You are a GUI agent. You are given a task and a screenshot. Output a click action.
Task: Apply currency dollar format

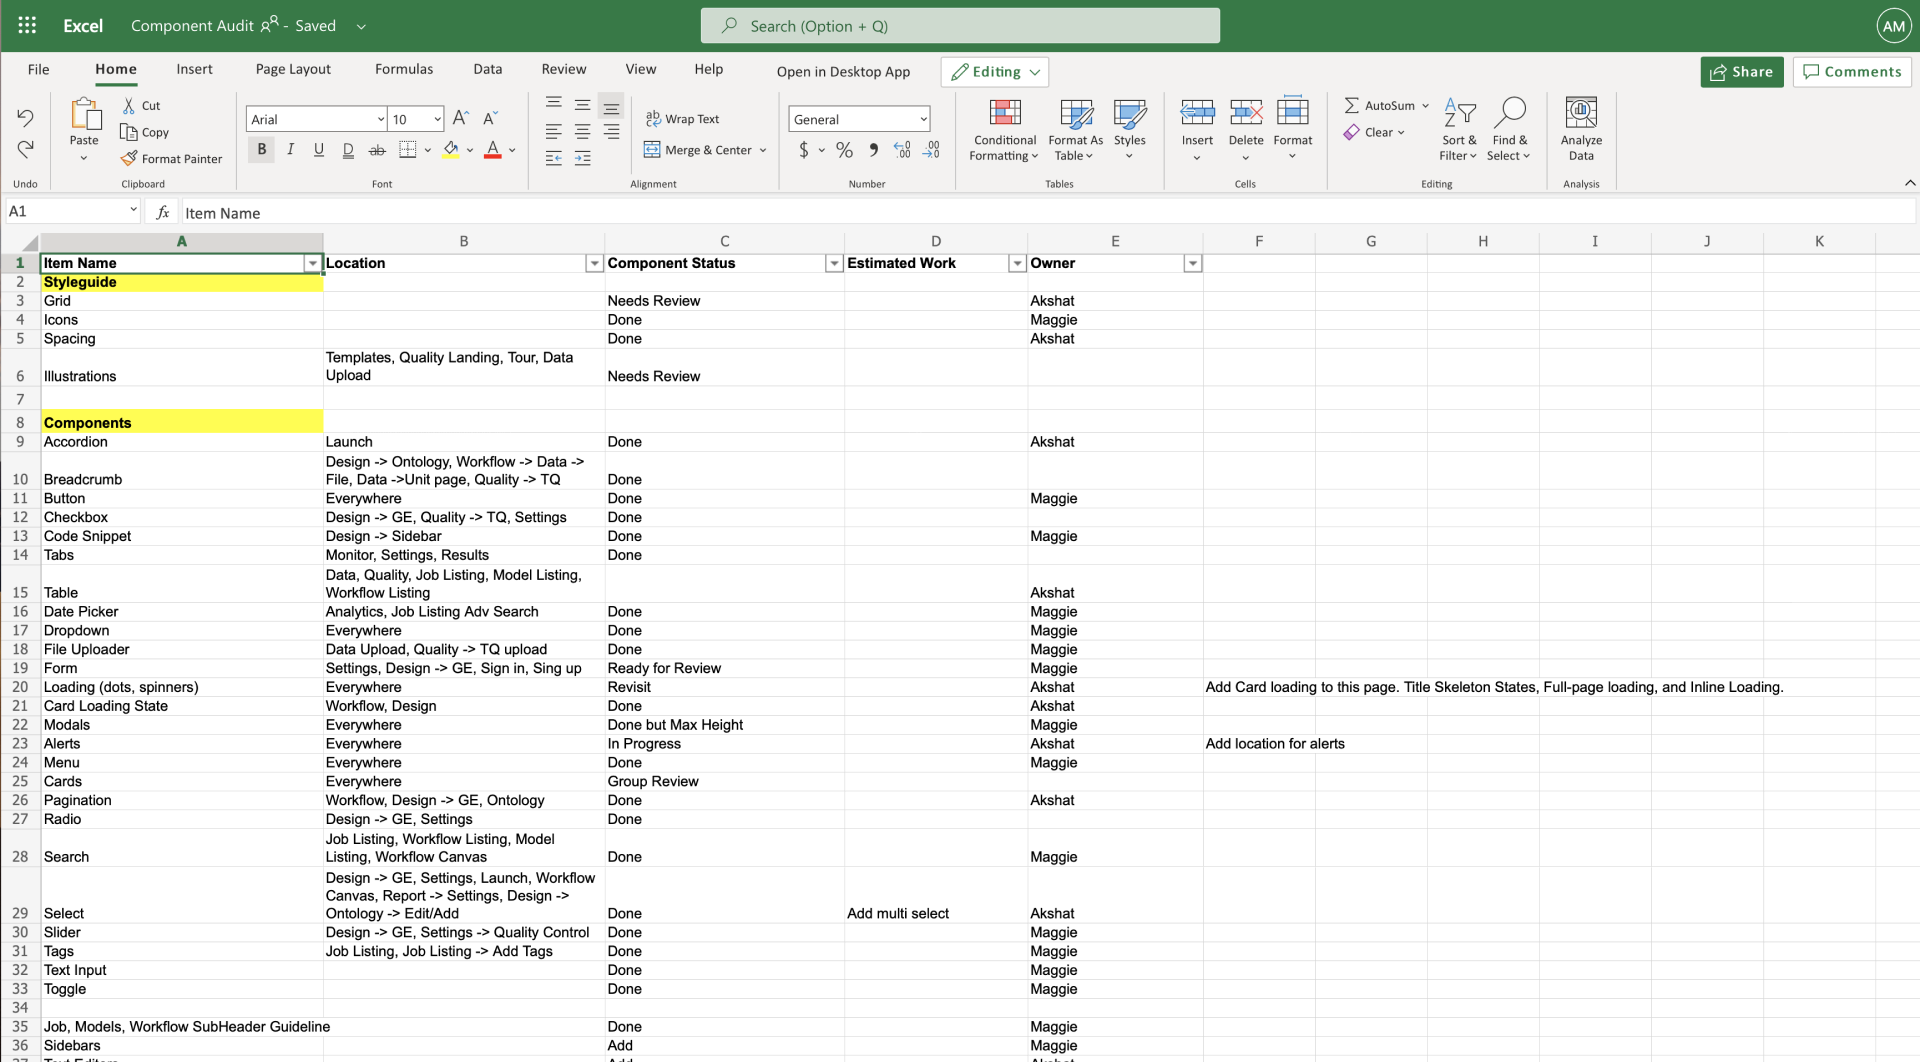pos(804,150)
